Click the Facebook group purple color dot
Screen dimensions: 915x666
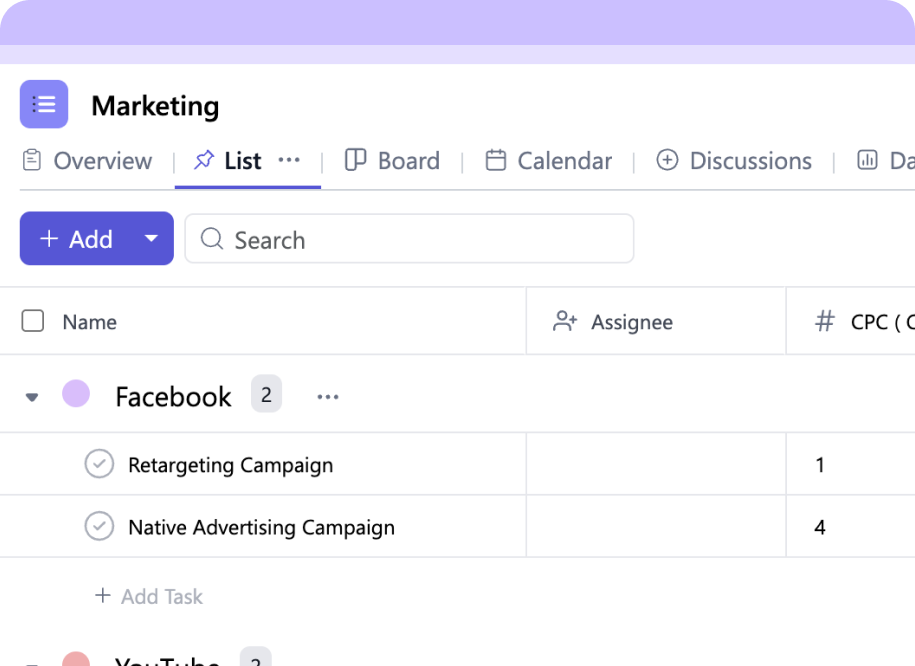click(x=76, y=394)
